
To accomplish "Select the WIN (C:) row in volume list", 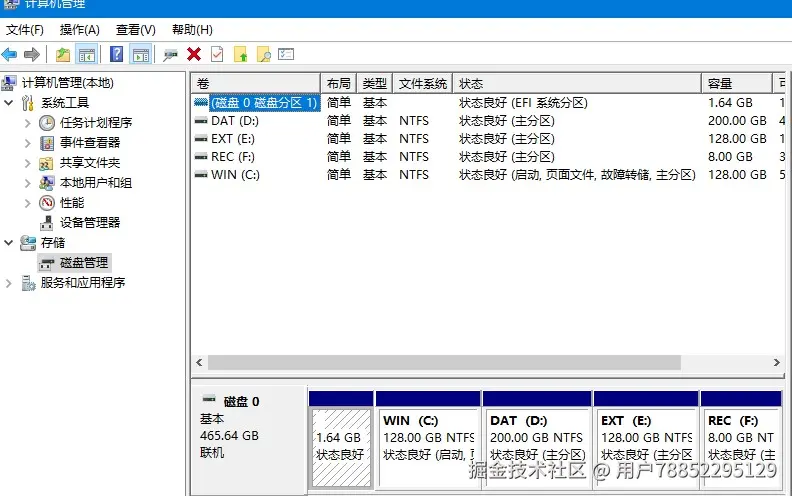I will click(x=488, y=175).
